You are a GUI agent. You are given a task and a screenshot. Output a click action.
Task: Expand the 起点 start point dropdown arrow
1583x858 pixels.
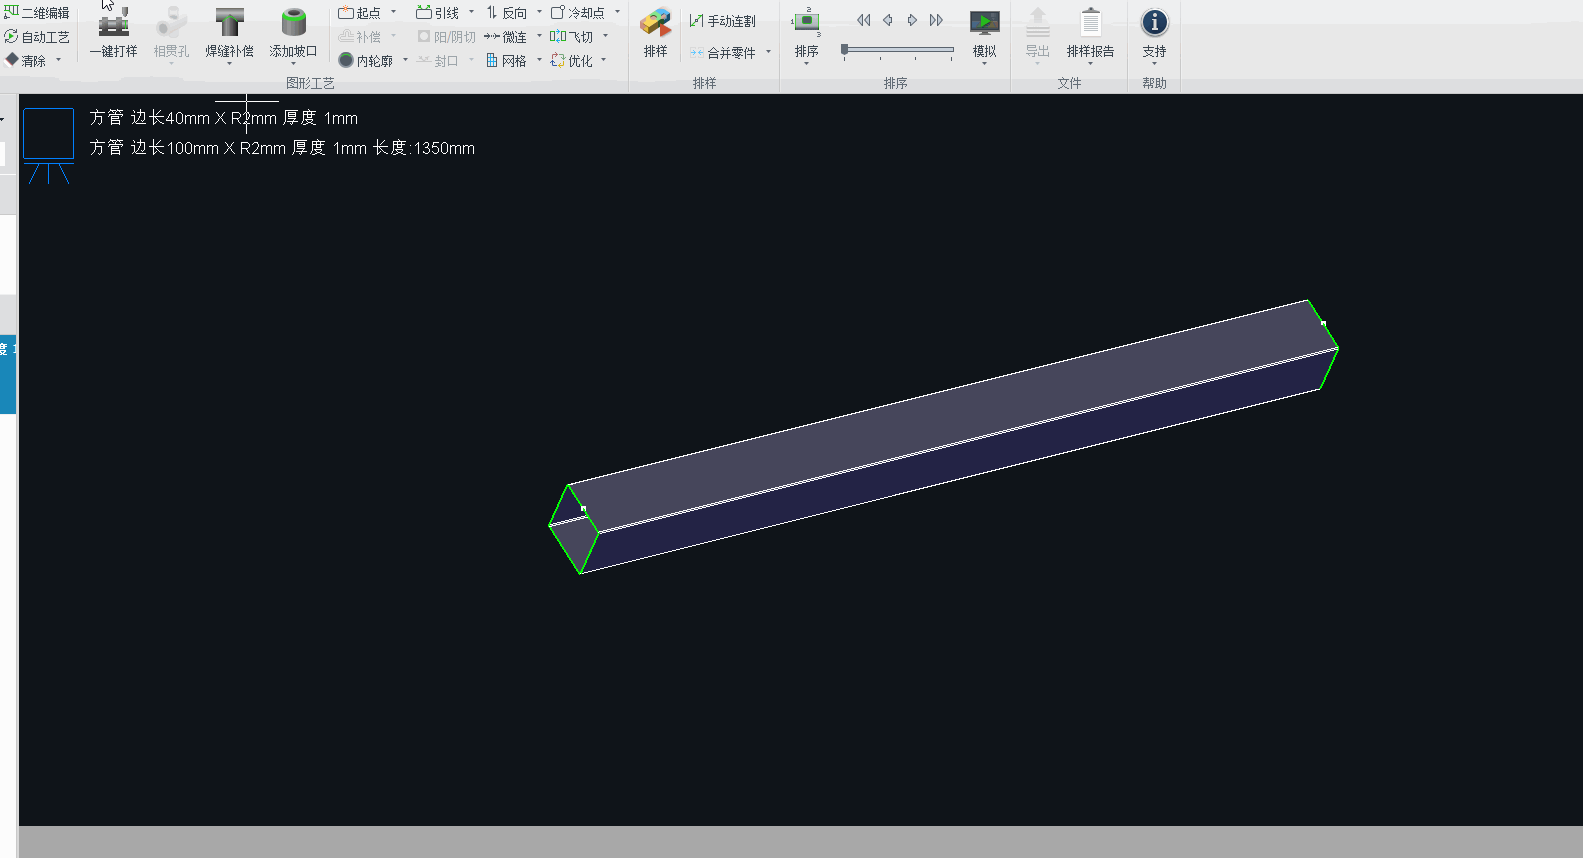[393, 13]
